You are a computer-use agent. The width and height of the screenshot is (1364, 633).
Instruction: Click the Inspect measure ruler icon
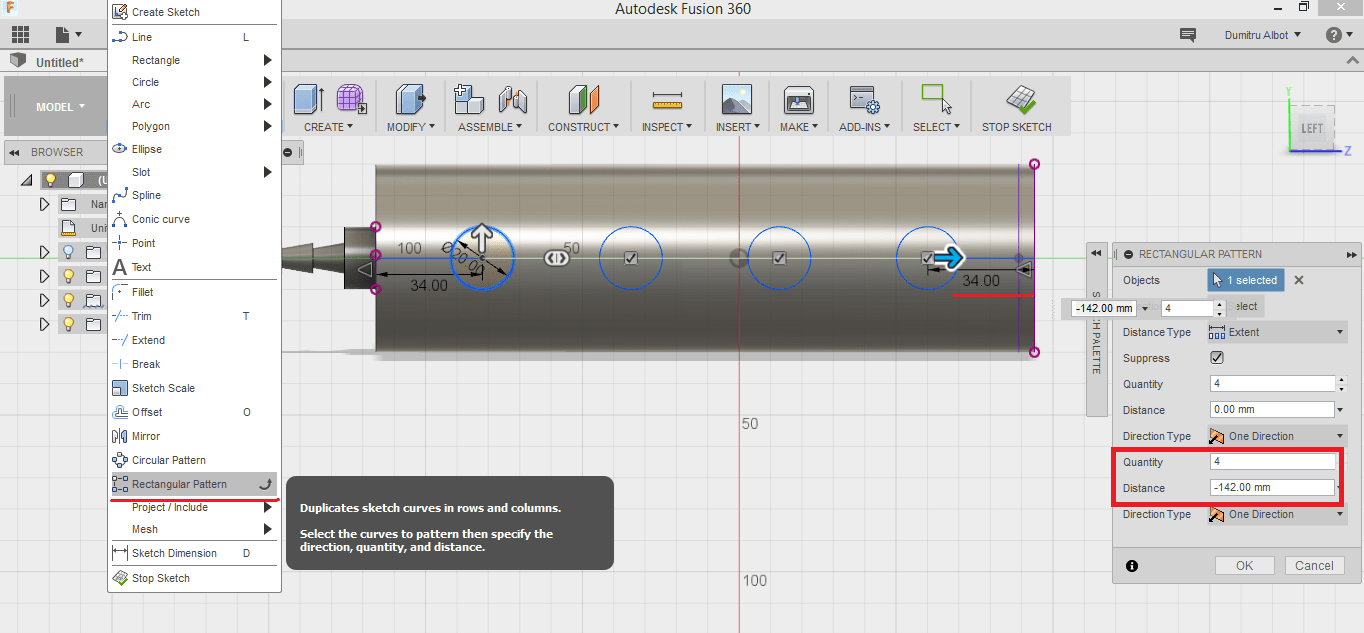[666, 100]
